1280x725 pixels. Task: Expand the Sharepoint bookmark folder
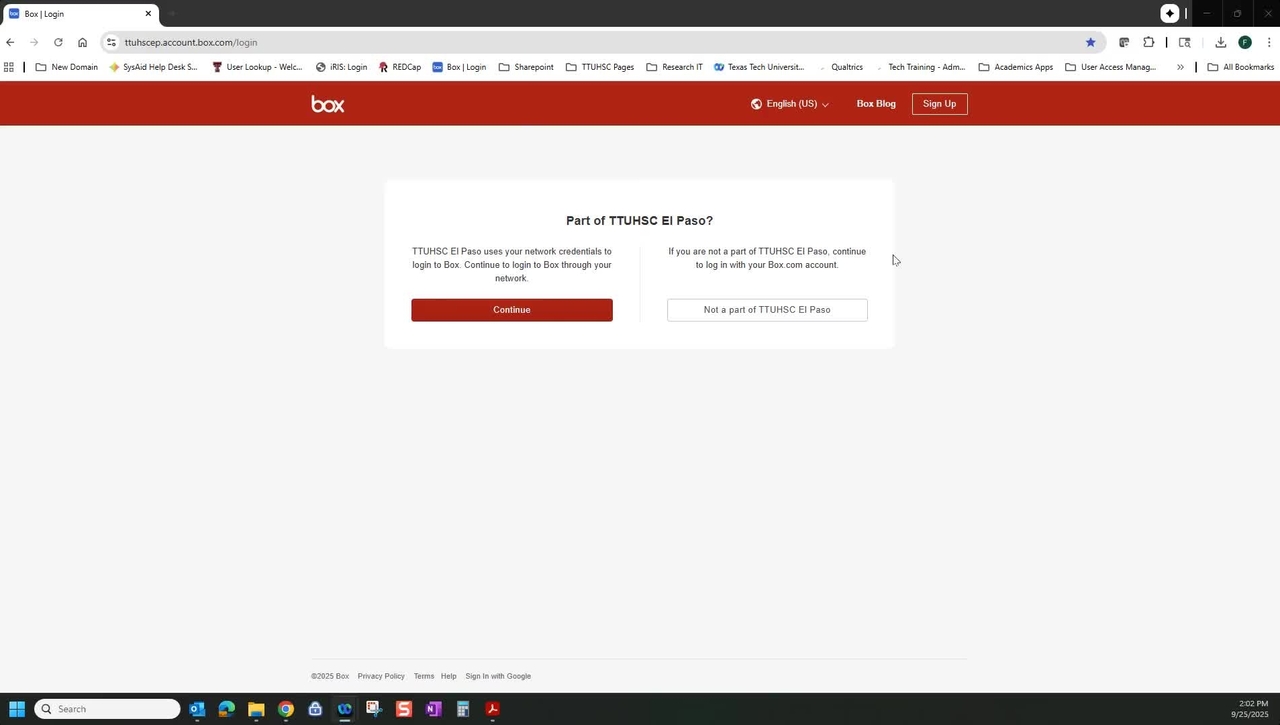(526, 67)
